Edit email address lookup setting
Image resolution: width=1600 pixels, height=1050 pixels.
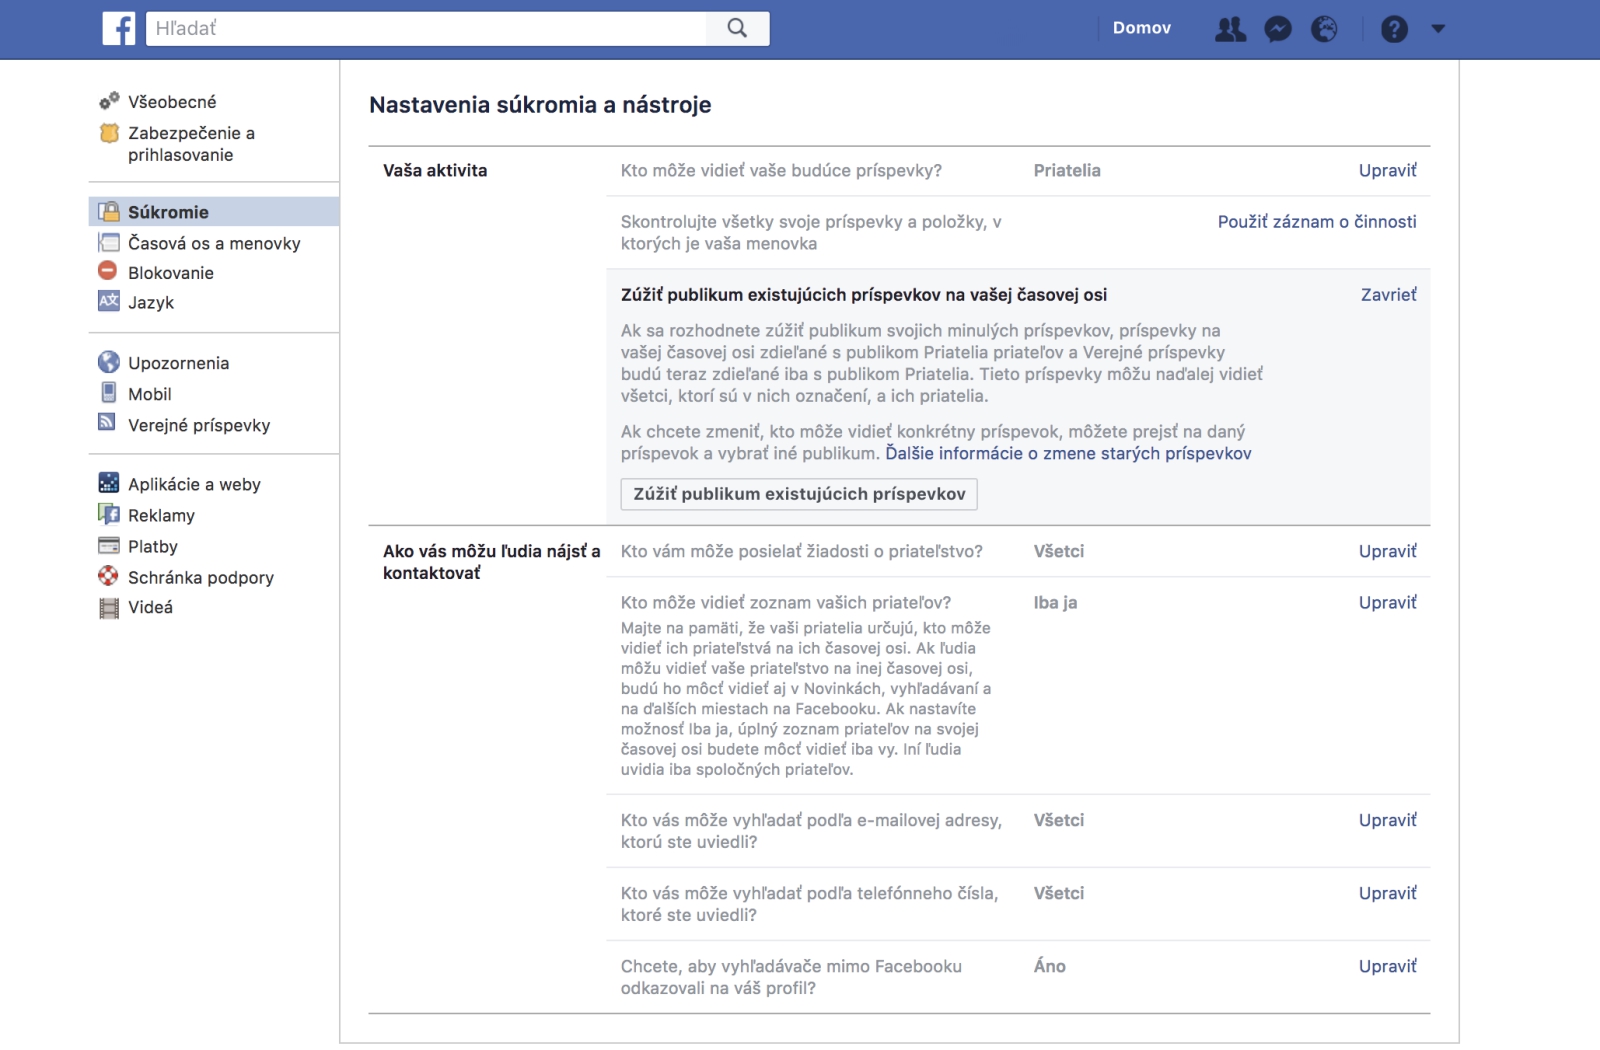tap(1387, 820)
